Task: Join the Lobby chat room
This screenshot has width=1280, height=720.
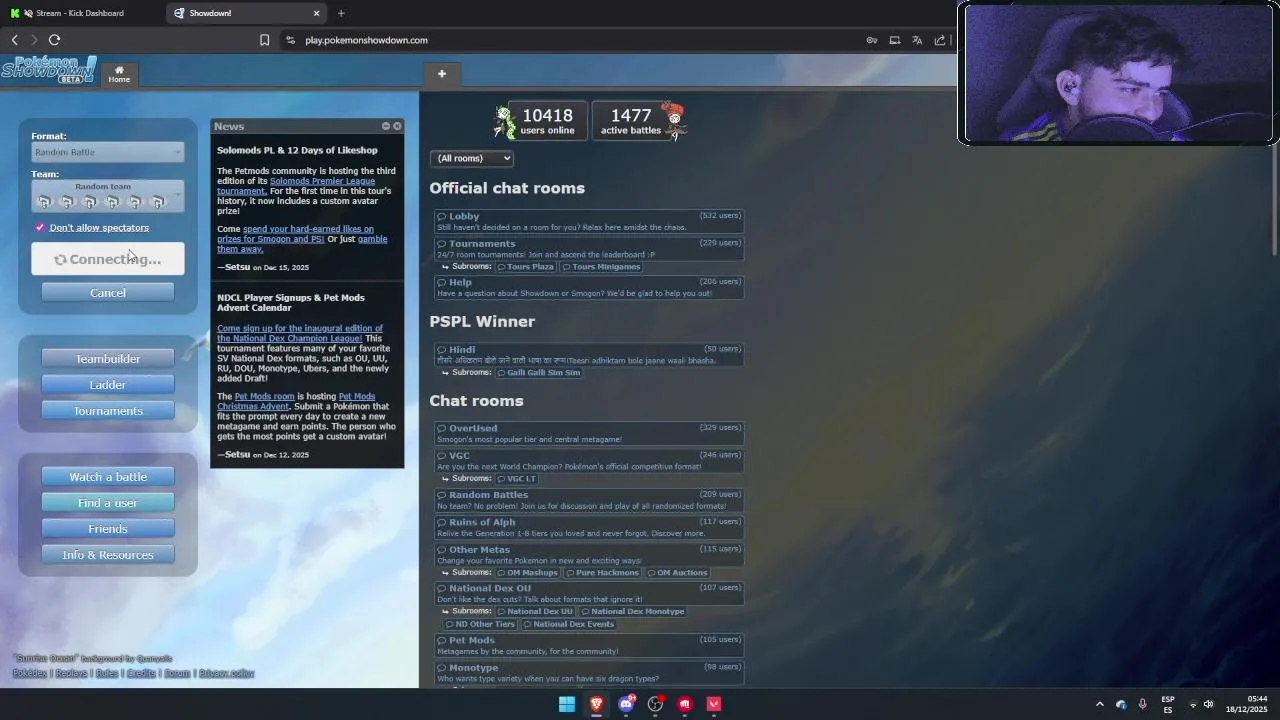Action: 588,221
